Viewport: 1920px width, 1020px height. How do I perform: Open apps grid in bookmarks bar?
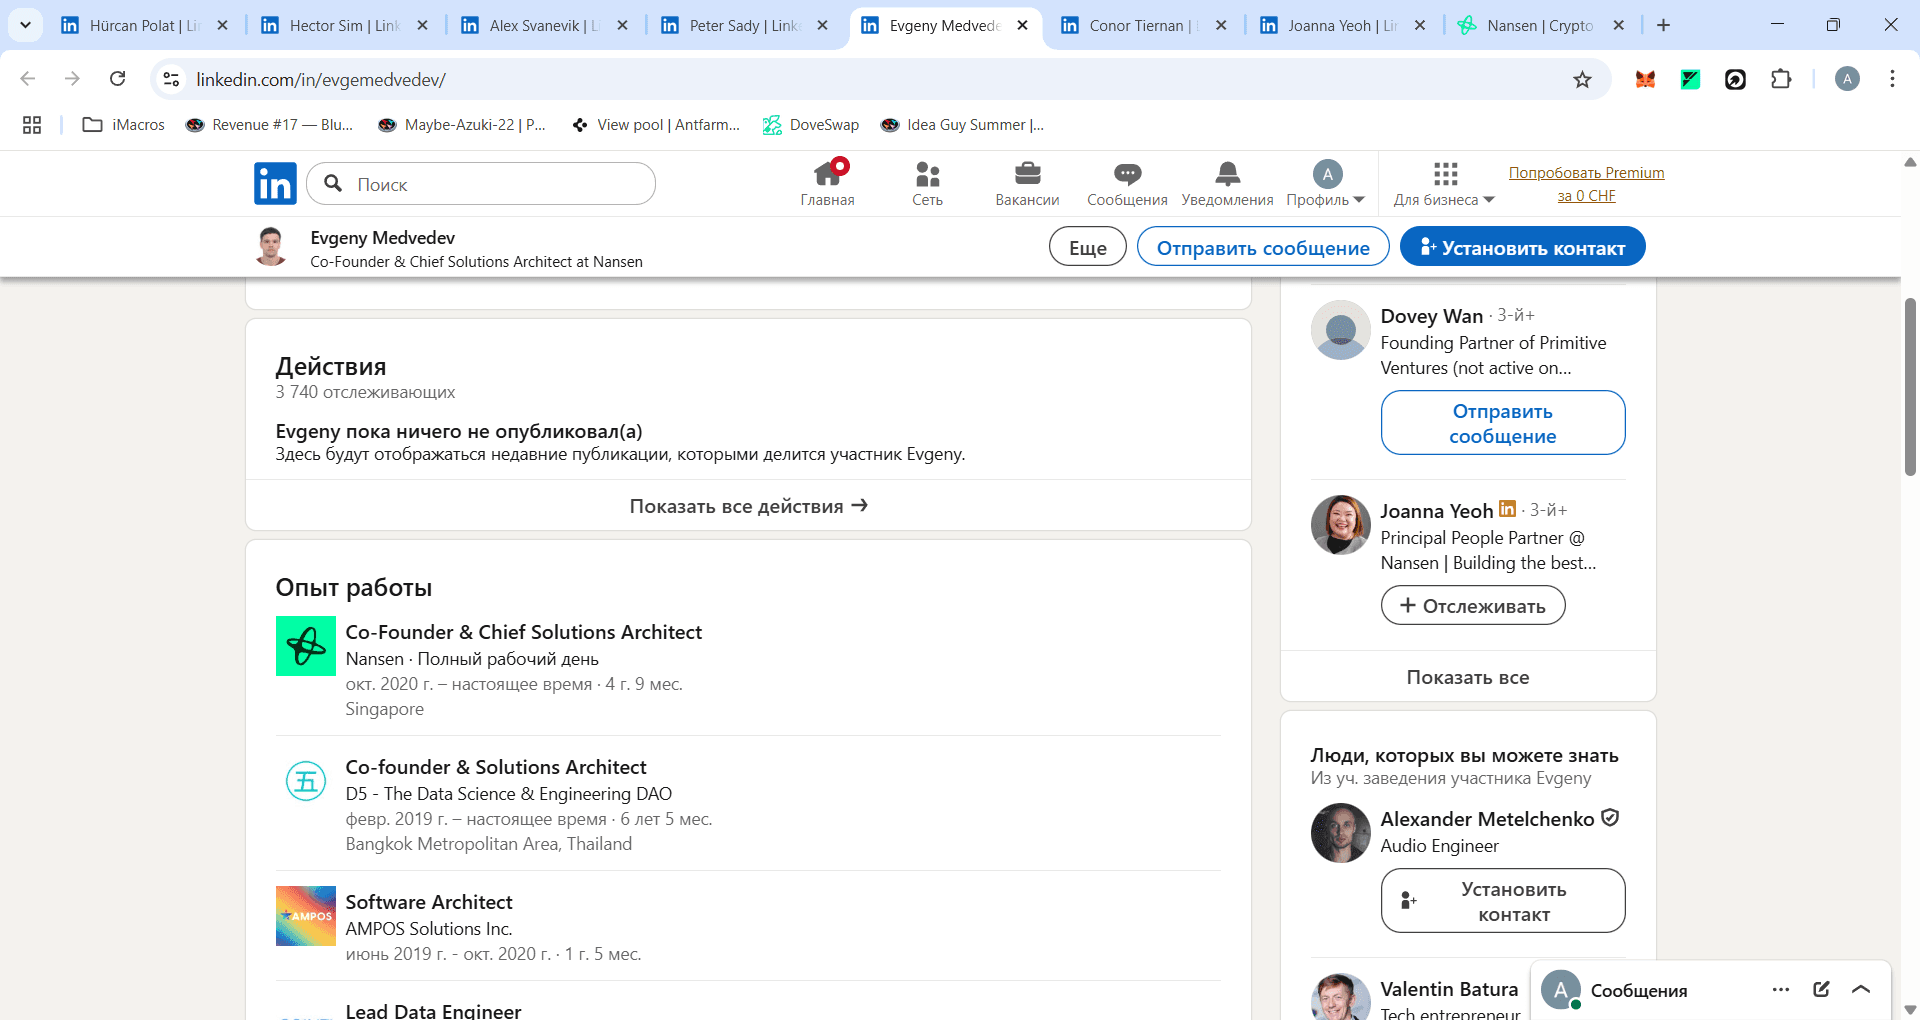tap(32, 125)
